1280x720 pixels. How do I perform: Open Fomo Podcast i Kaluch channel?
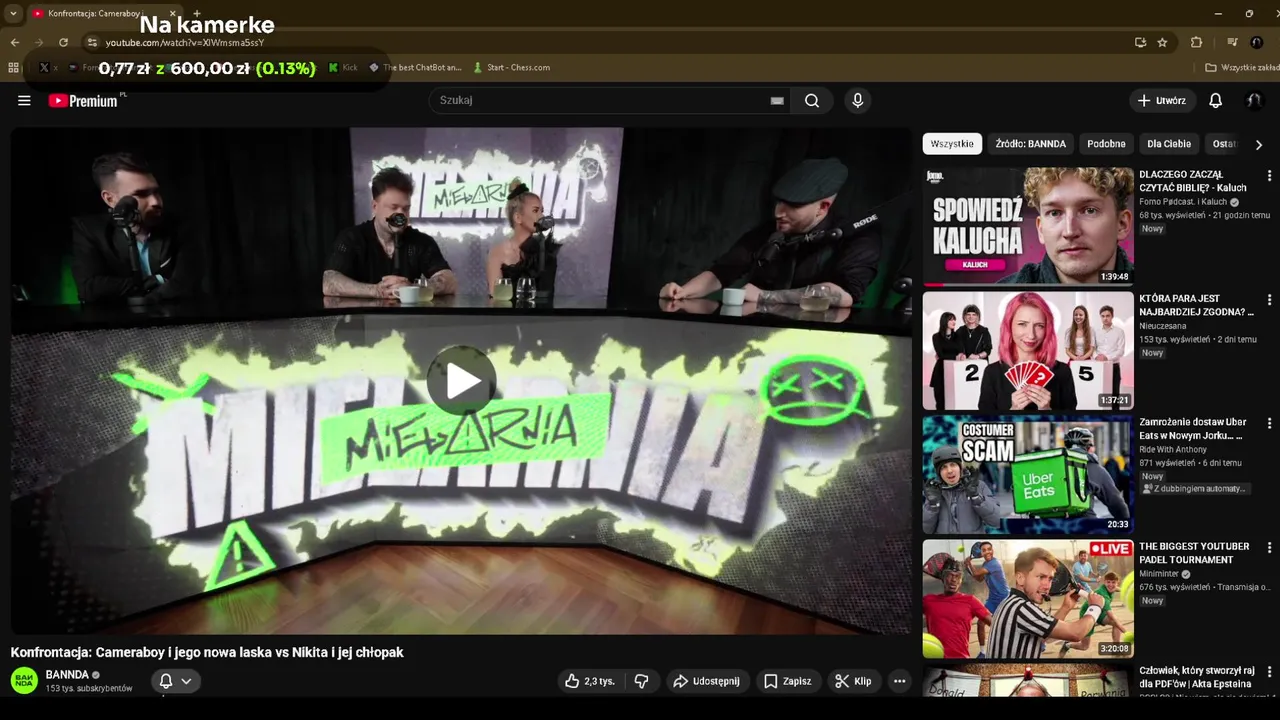(1185, 202)
